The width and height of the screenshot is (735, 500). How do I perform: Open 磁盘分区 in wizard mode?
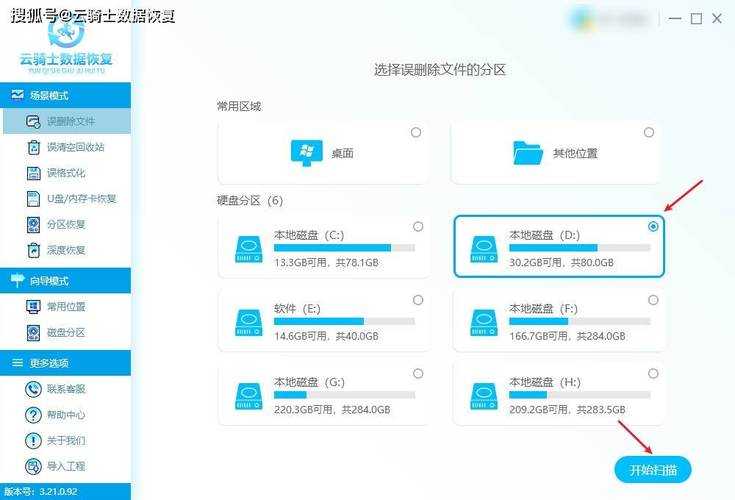pos(65,333)
